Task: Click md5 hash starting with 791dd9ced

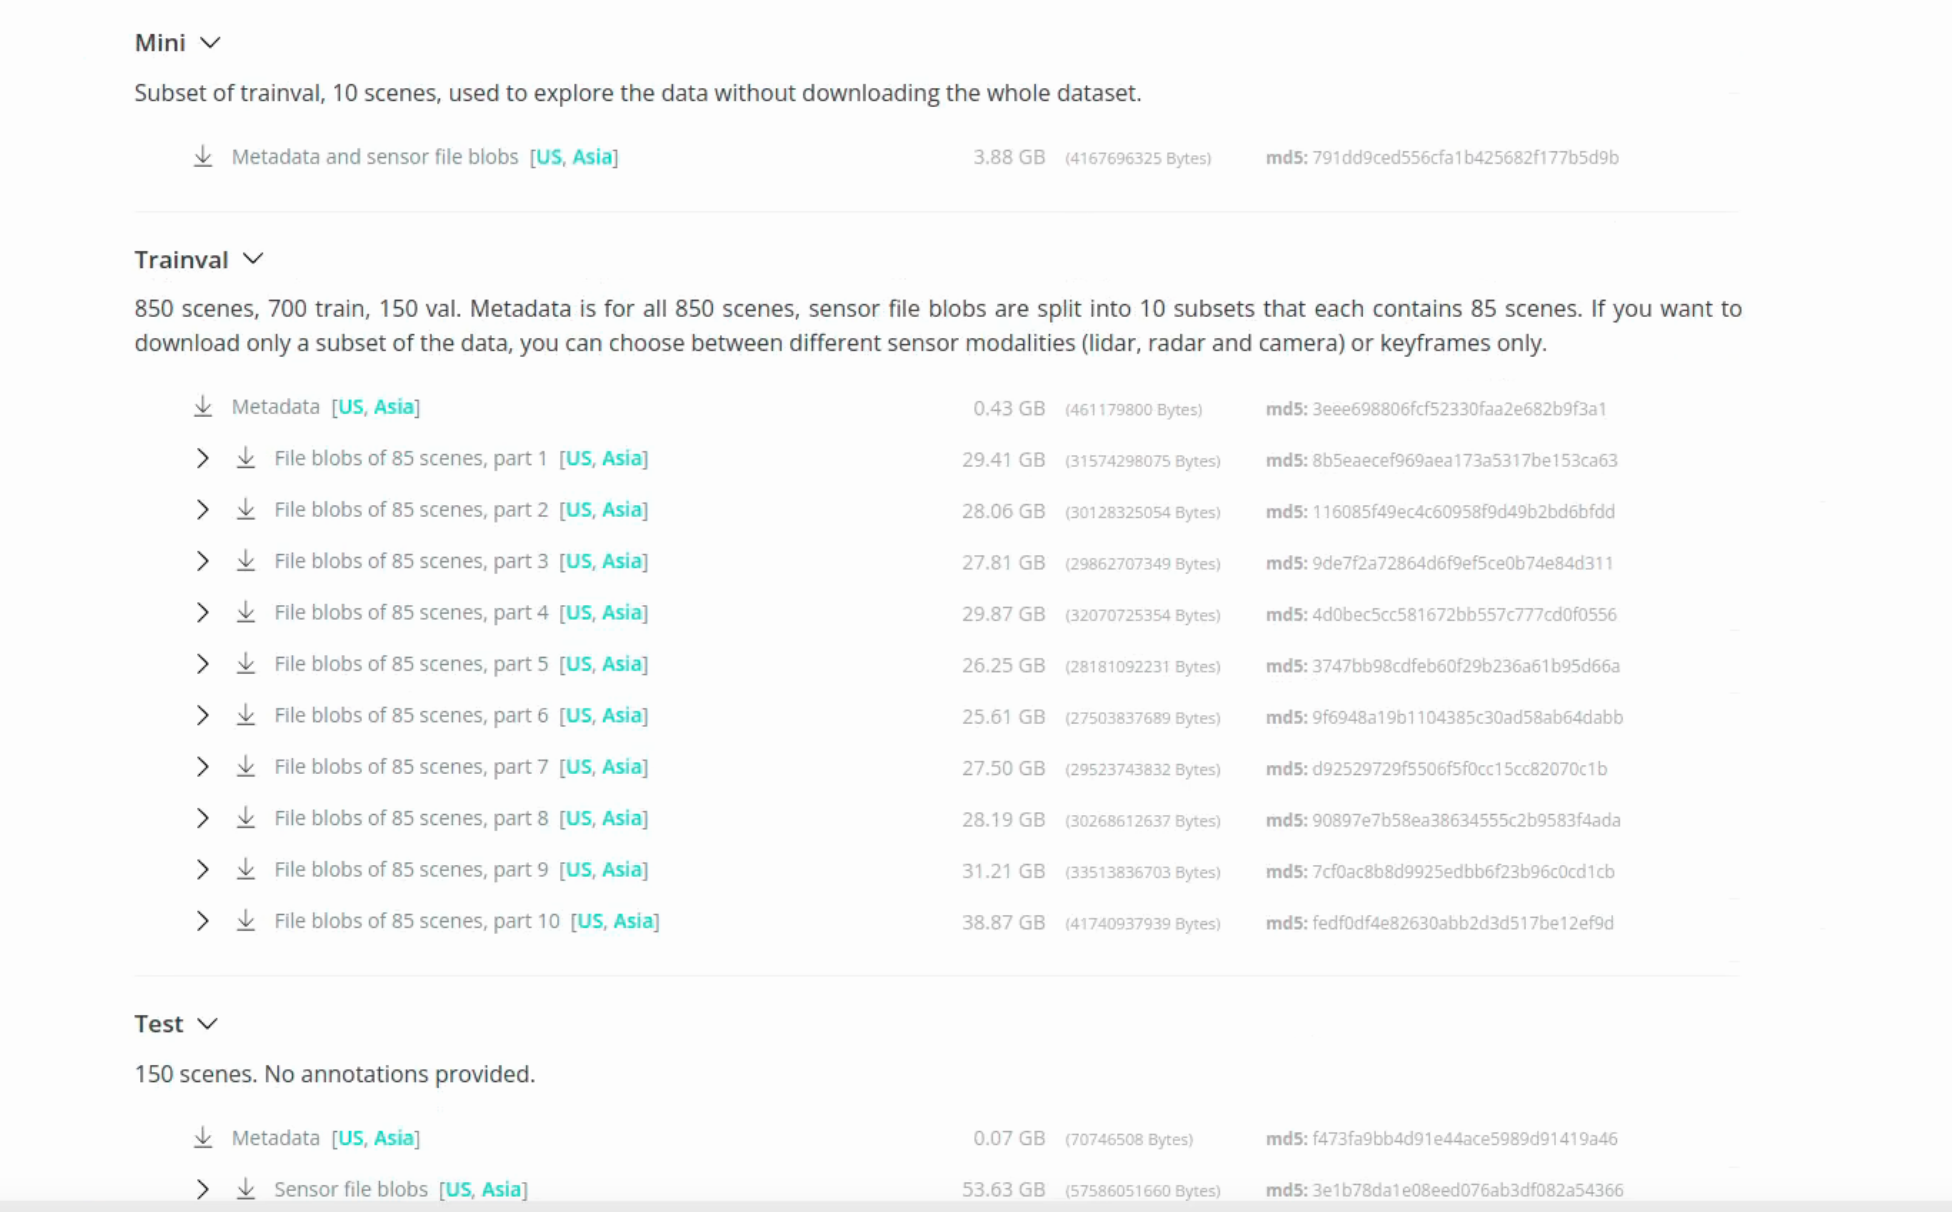Action: tap(1465, 158)
